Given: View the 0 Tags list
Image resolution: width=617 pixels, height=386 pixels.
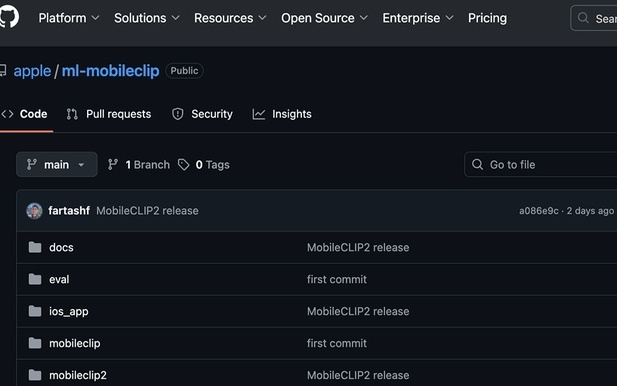Looking at the screenshot, I should pyautogui.click(x=203, y=164).
